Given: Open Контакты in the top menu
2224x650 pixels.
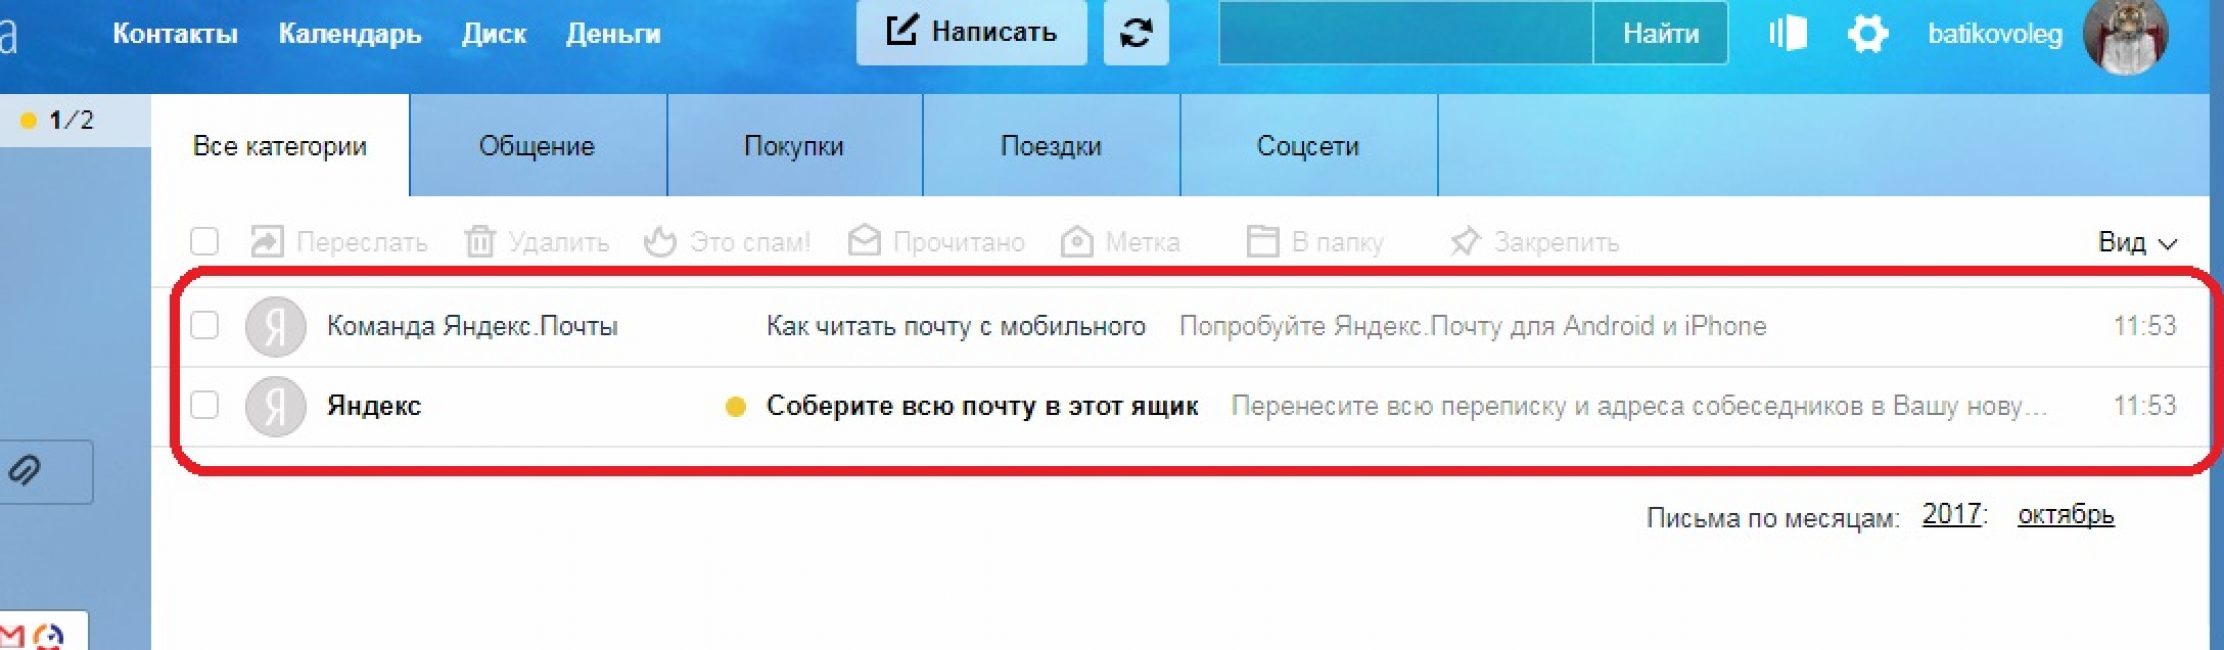Looking at the screenshot, I should pos(175,34).
